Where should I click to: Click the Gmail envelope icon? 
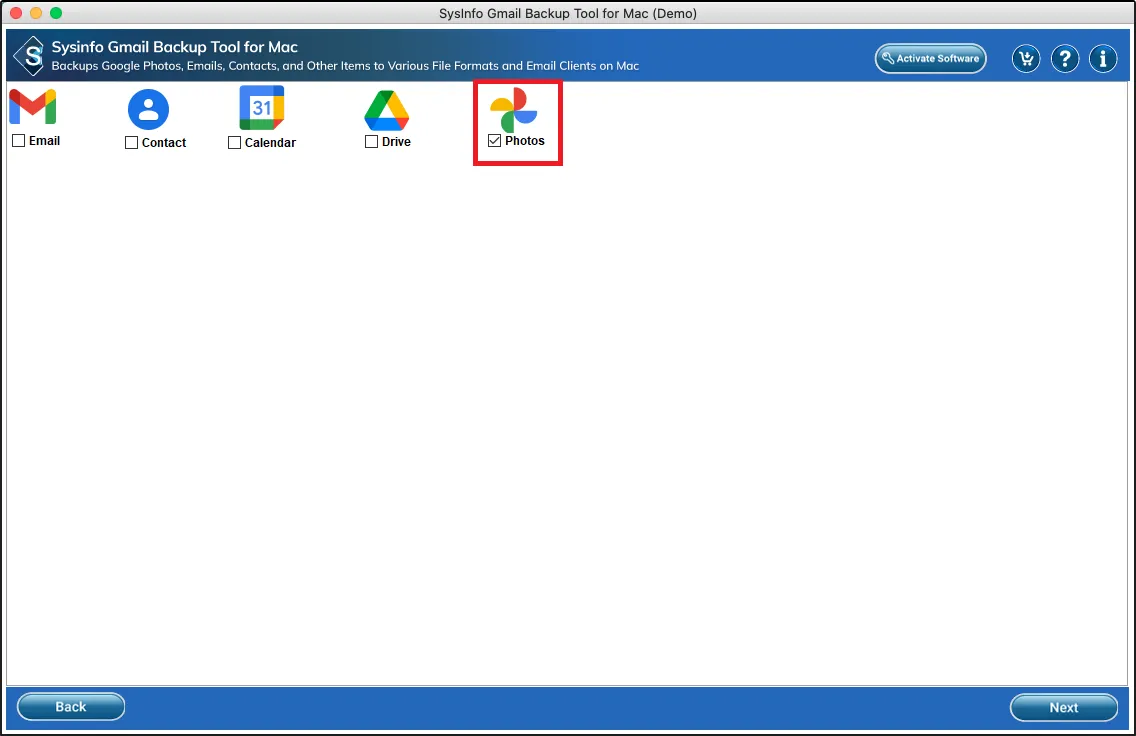point(33,107)
